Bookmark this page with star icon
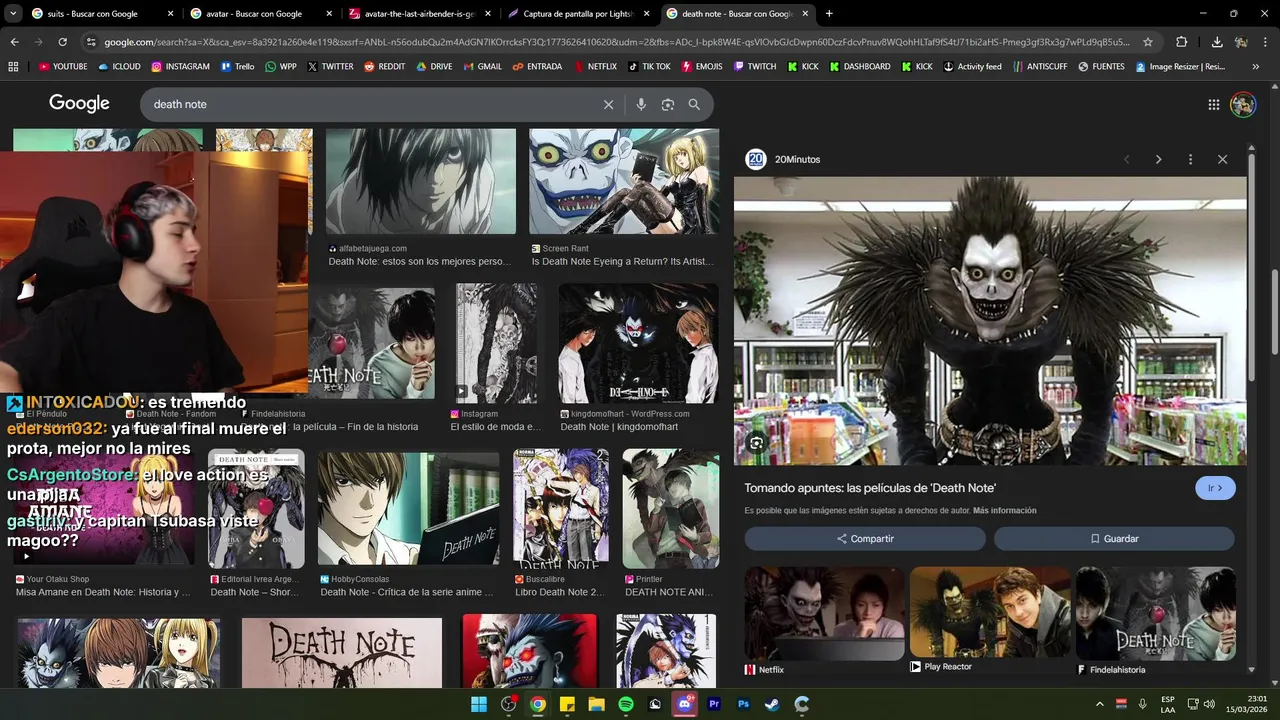The height and width of the screenshot is (720, 1280). pos(1148,42)
